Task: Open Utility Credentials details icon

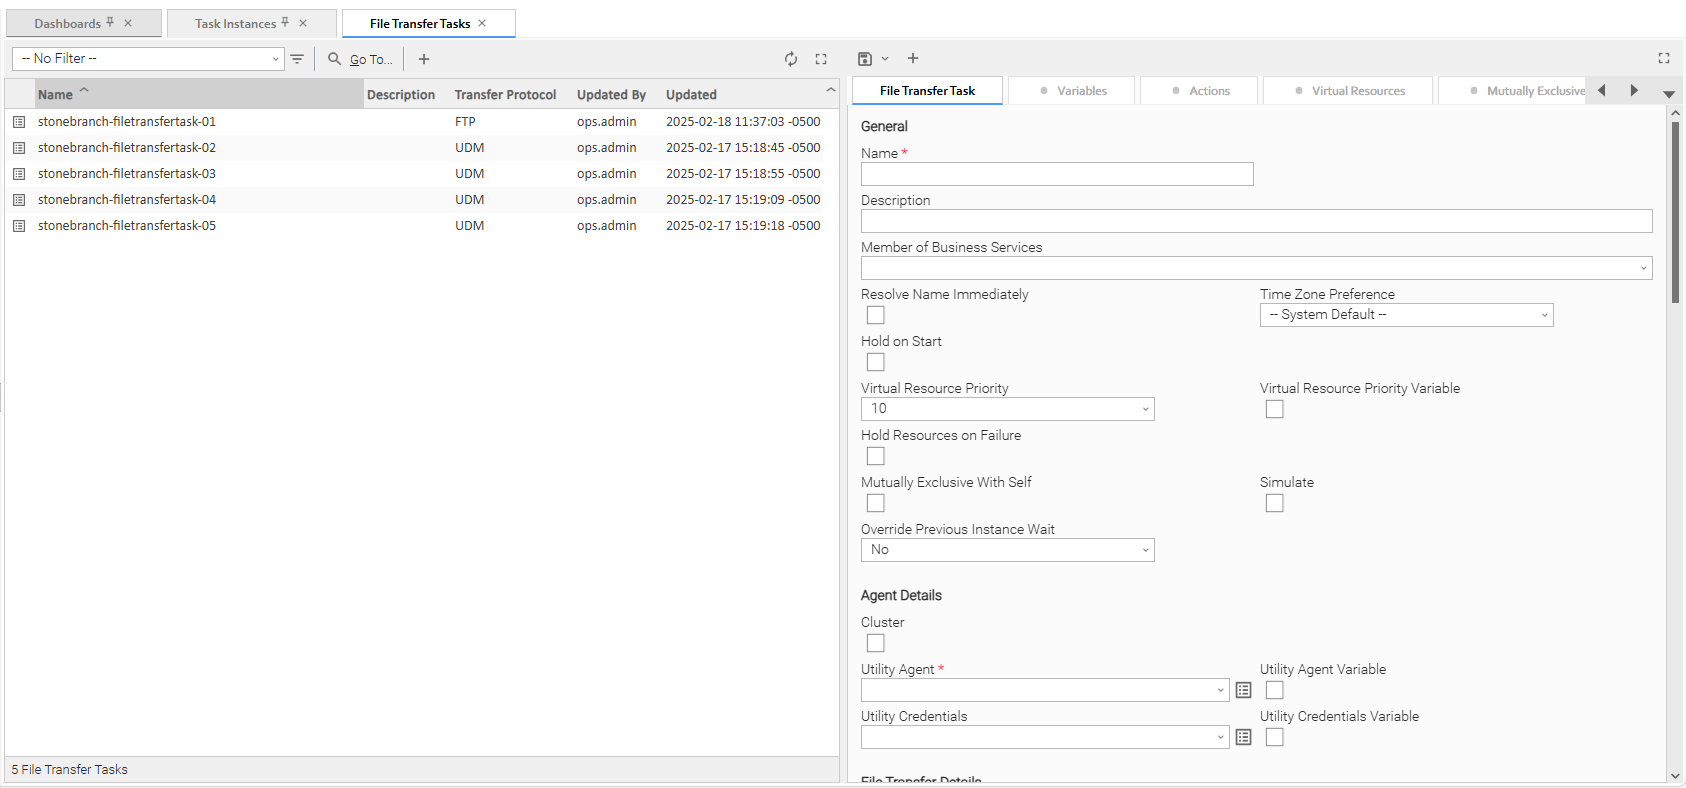Action: coord(1243,737)
